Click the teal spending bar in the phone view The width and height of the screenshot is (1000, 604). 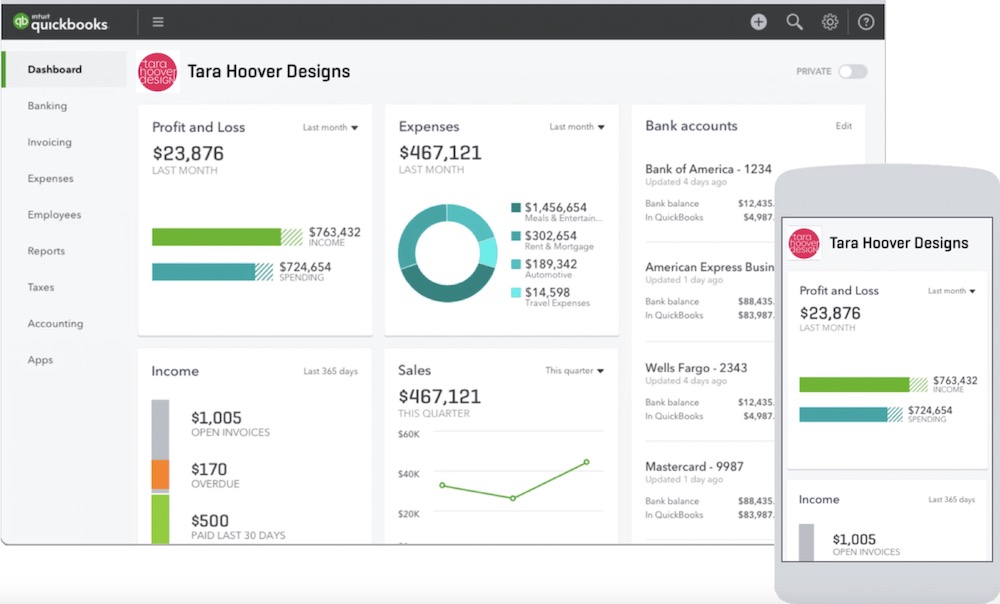[x=843, y=415]
